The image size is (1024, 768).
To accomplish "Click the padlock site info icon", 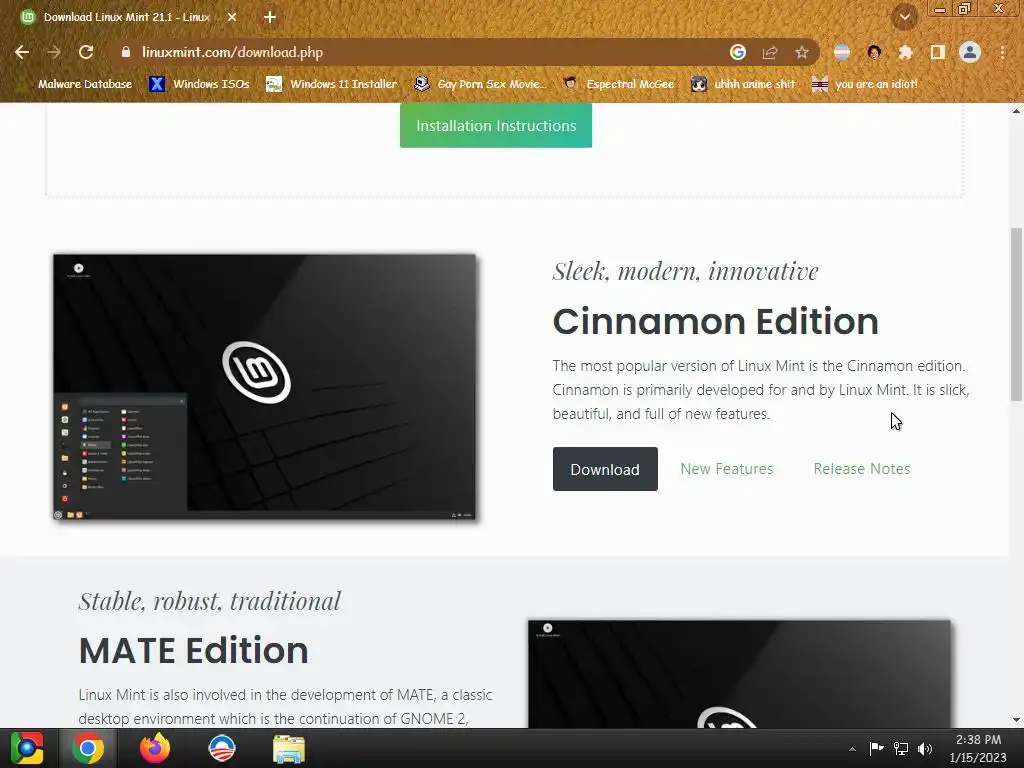I will pyautogui.click(x=125, y=52).
